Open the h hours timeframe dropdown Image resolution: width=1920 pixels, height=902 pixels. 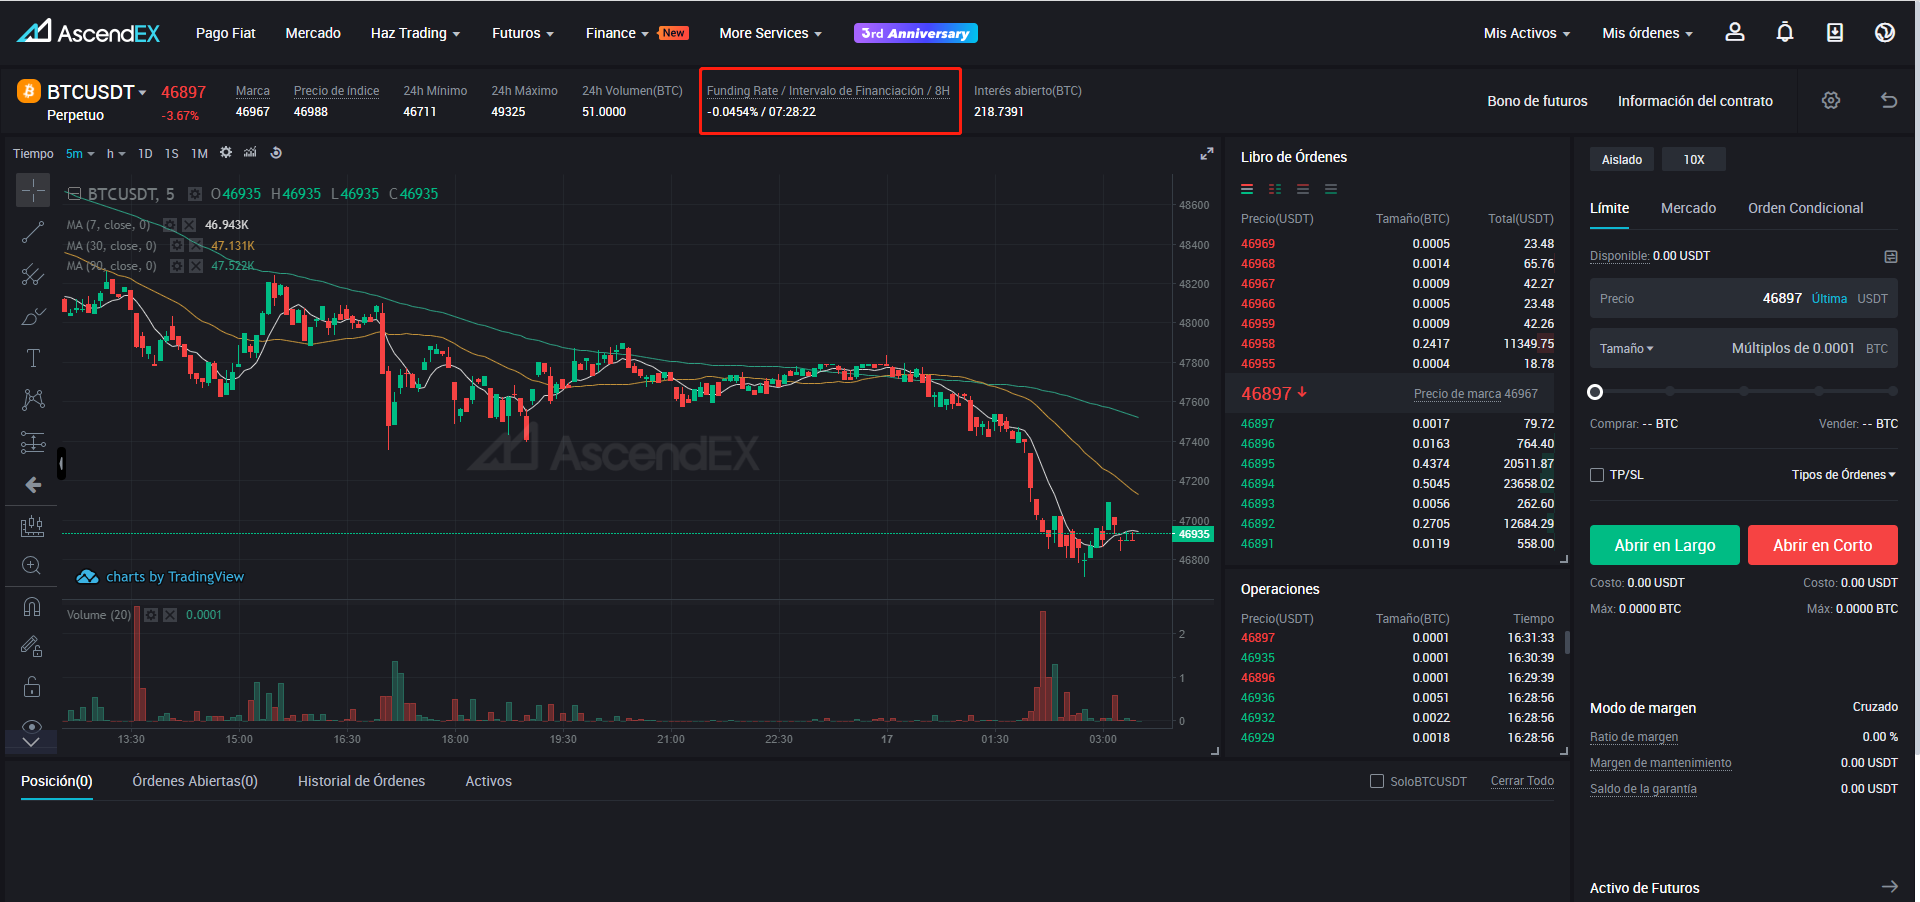click(116, 154)
